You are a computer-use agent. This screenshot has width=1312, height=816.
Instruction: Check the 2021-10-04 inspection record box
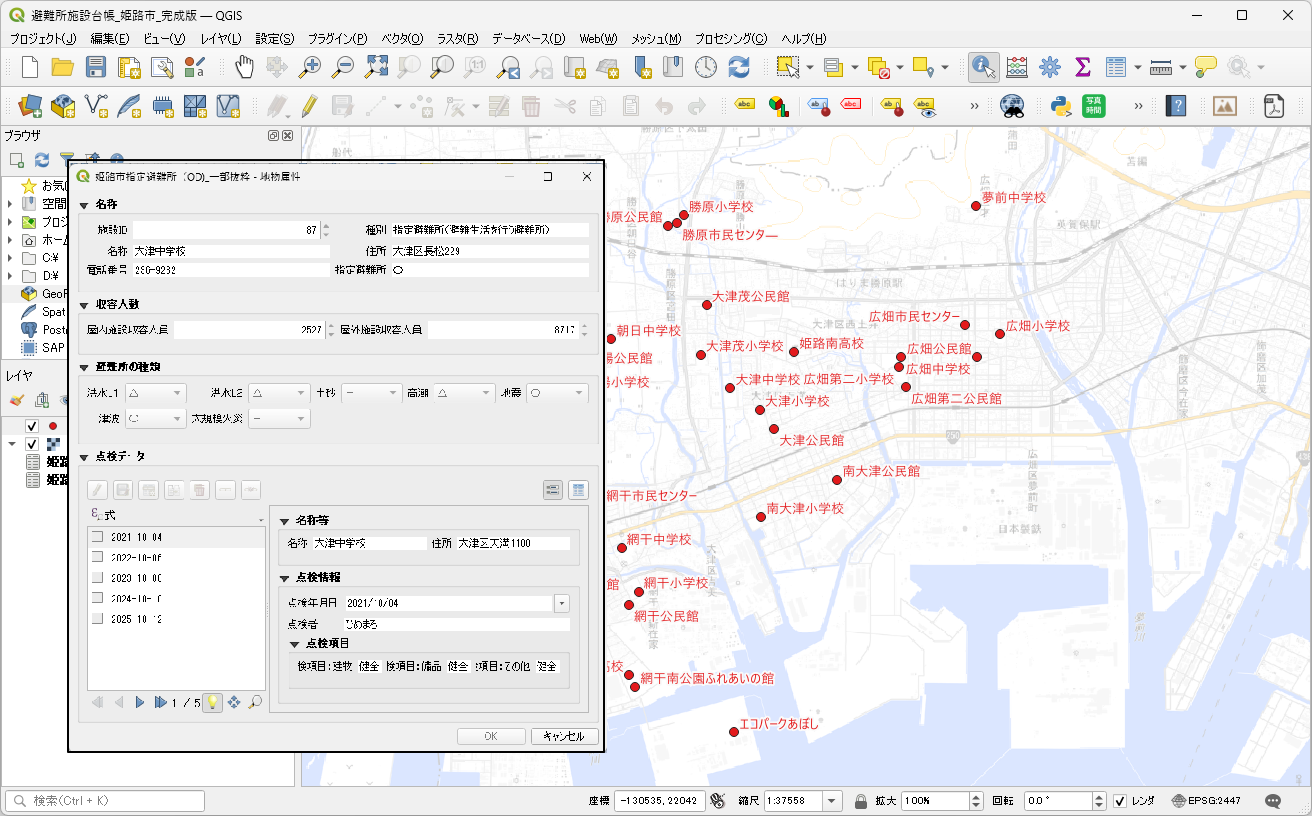pos(97,537)
